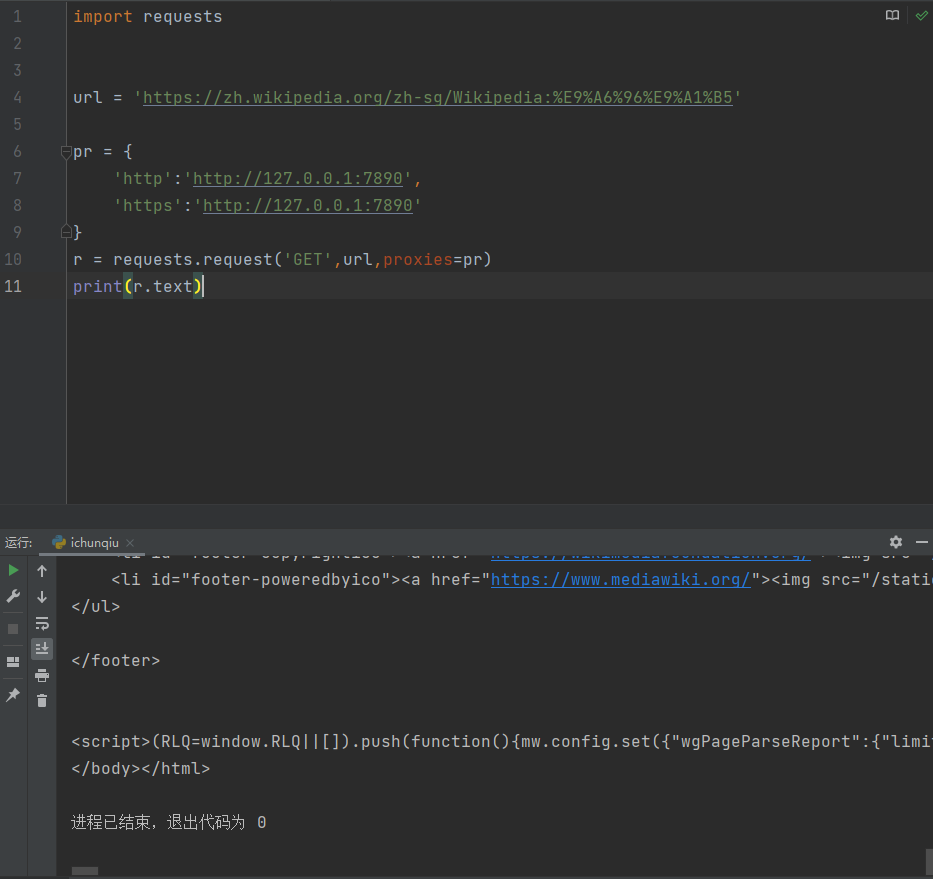This screenshot has height=879, width=933.
Task: Open run configuration wrench icon
Action: [x=13, y=596]
